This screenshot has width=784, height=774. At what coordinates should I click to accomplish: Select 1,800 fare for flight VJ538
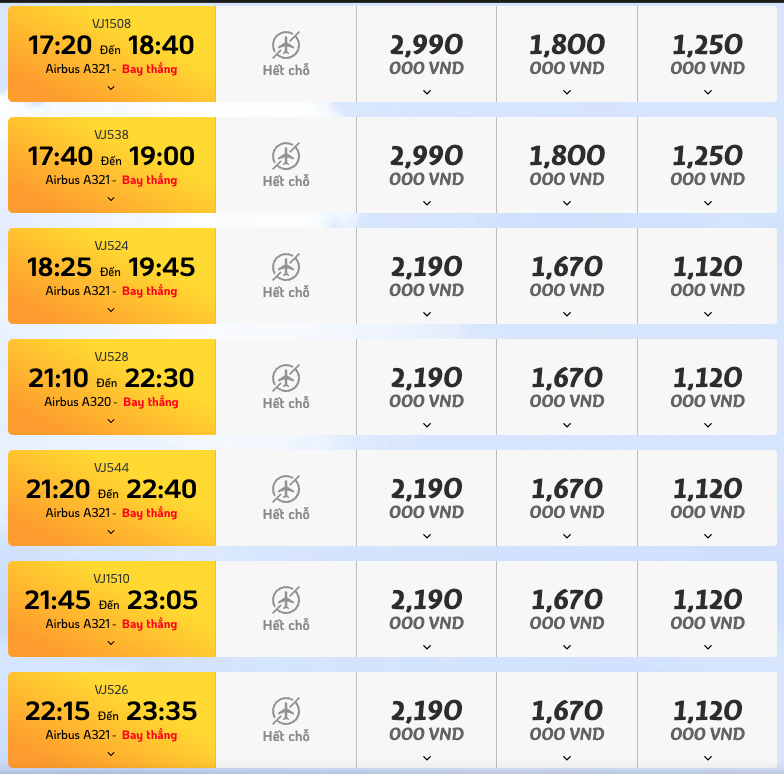point(567,165)
